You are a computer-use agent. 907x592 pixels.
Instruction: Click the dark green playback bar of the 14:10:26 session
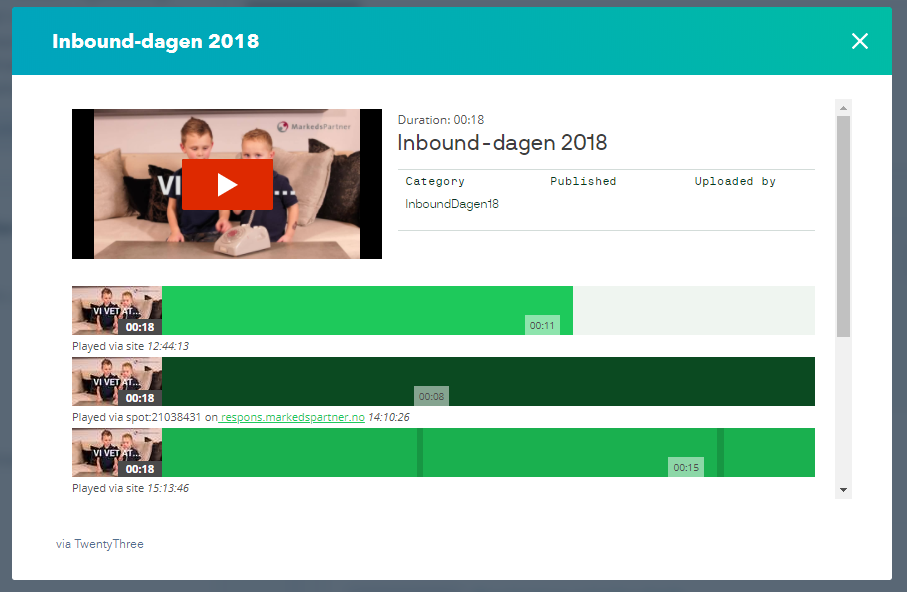(488, 382)
